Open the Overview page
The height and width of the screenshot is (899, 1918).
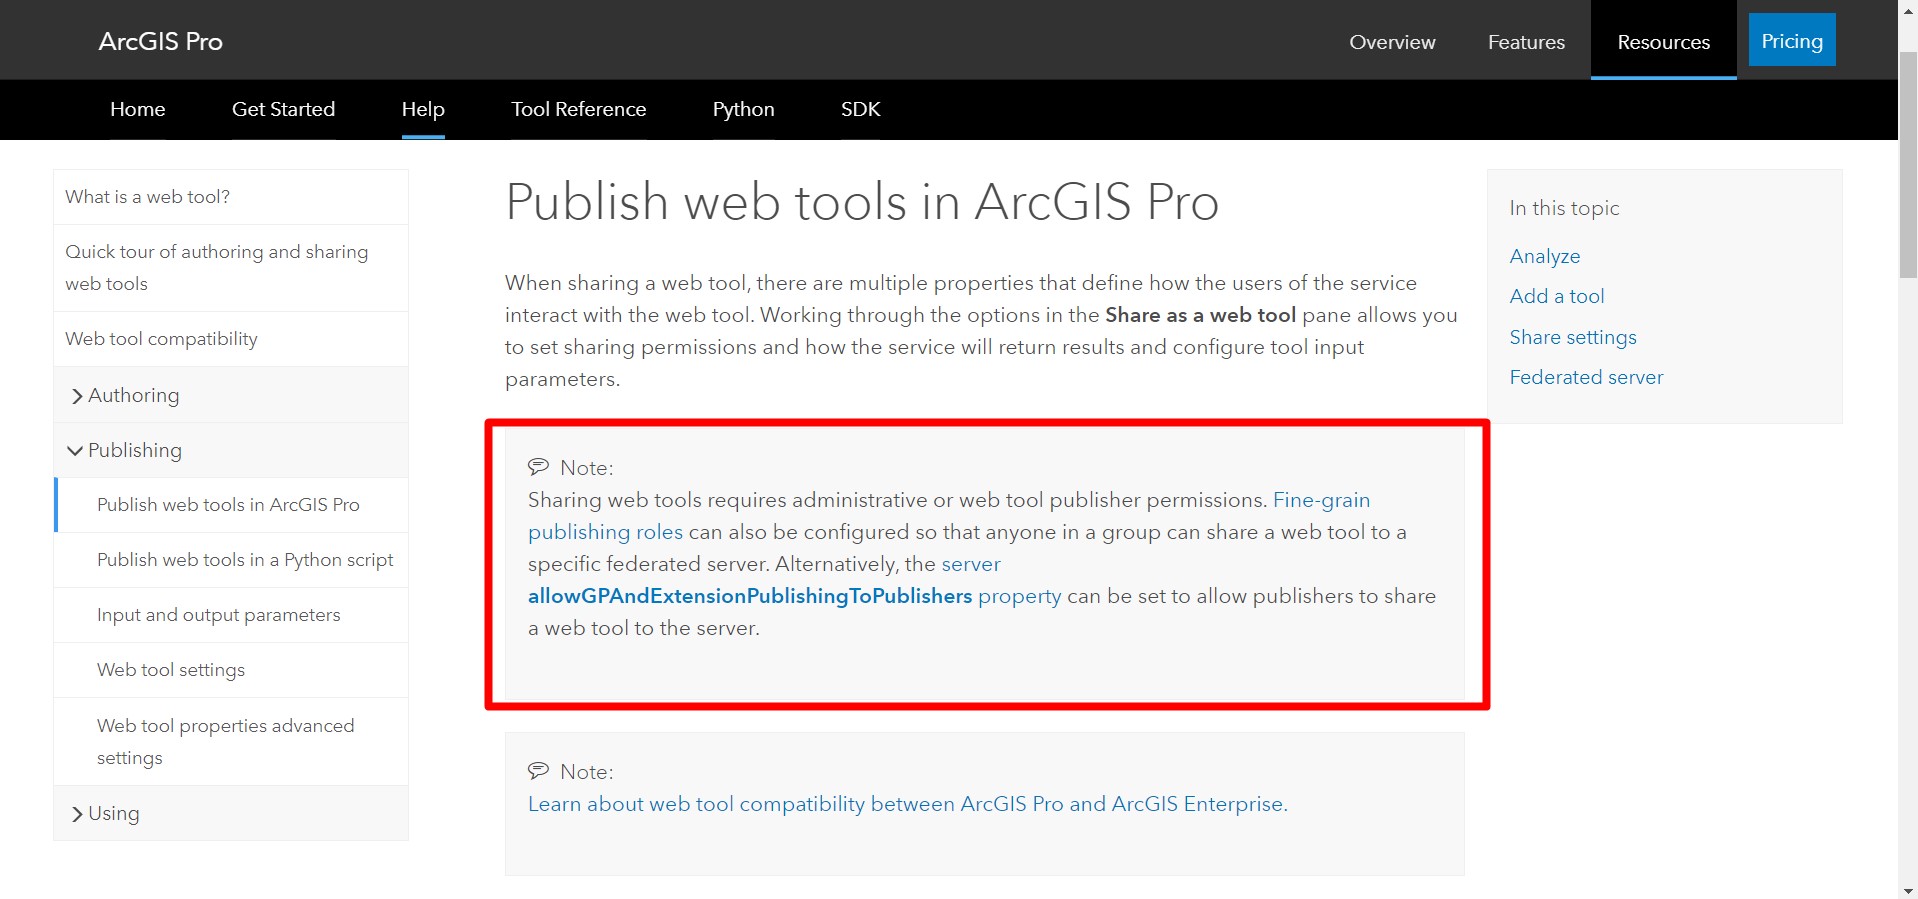pyautogui.click(x=1392, y=42)
